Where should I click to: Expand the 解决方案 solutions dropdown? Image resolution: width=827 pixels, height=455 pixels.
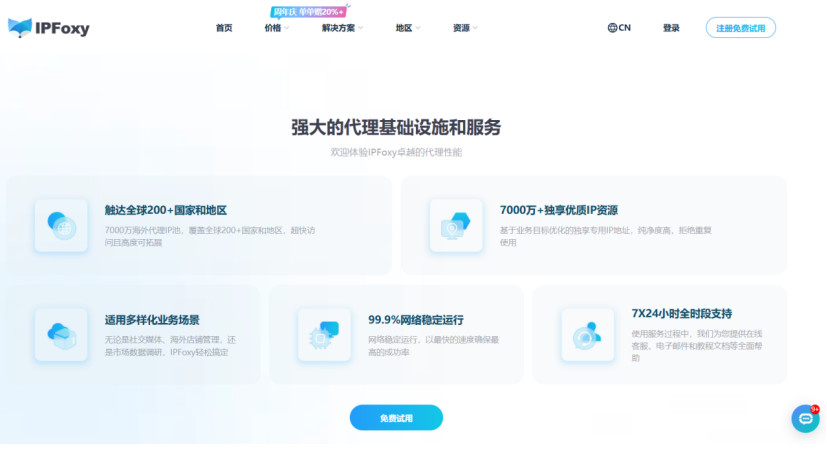[342, 28]
